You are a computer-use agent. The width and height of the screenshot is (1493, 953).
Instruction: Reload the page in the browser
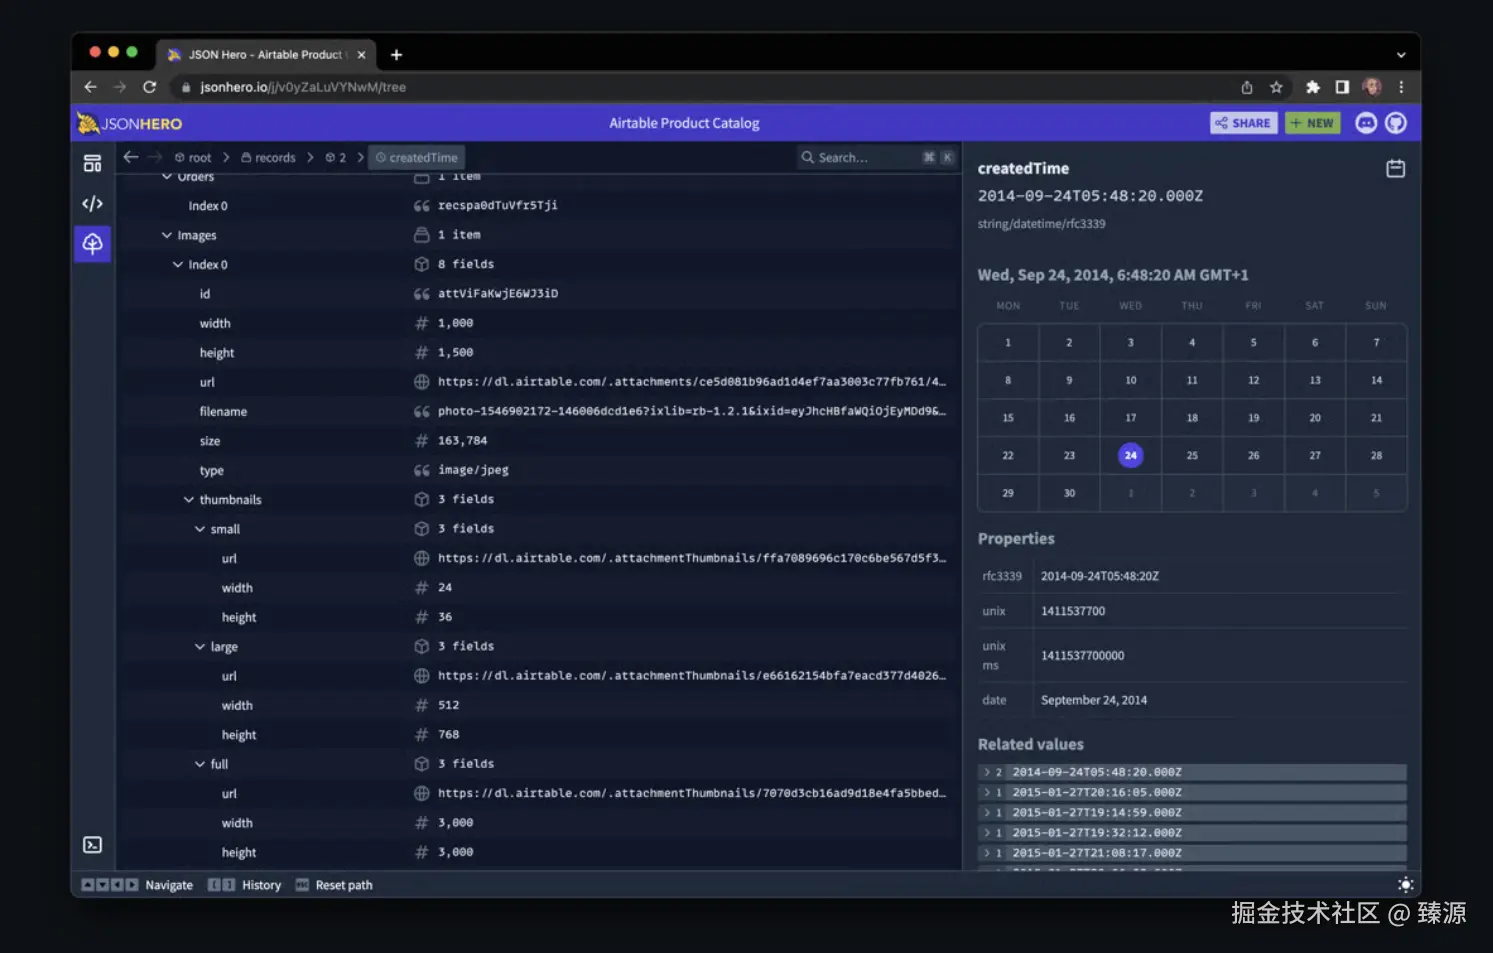[149, 87]
